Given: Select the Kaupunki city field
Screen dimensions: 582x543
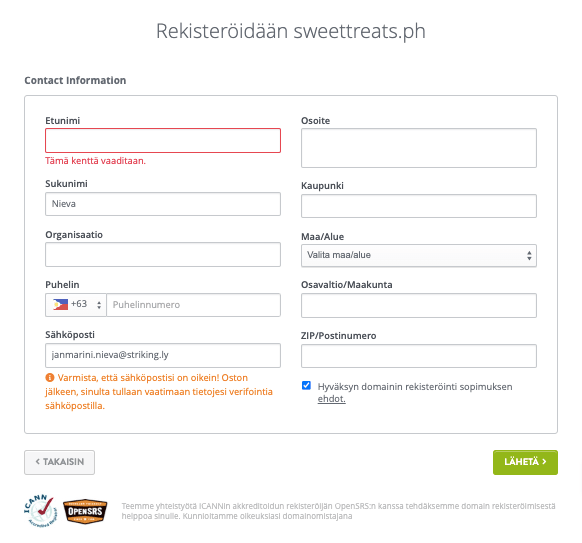Looking at the screenshot, I should (x=419, y=206).
